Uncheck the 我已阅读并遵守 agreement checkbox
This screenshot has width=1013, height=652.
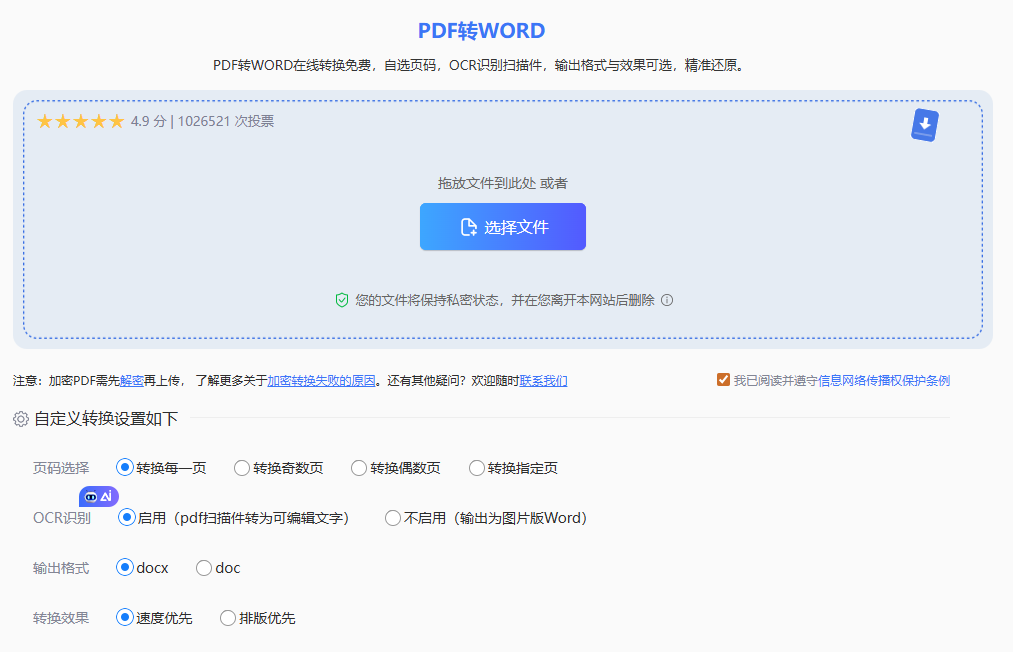tap(723, 379)
